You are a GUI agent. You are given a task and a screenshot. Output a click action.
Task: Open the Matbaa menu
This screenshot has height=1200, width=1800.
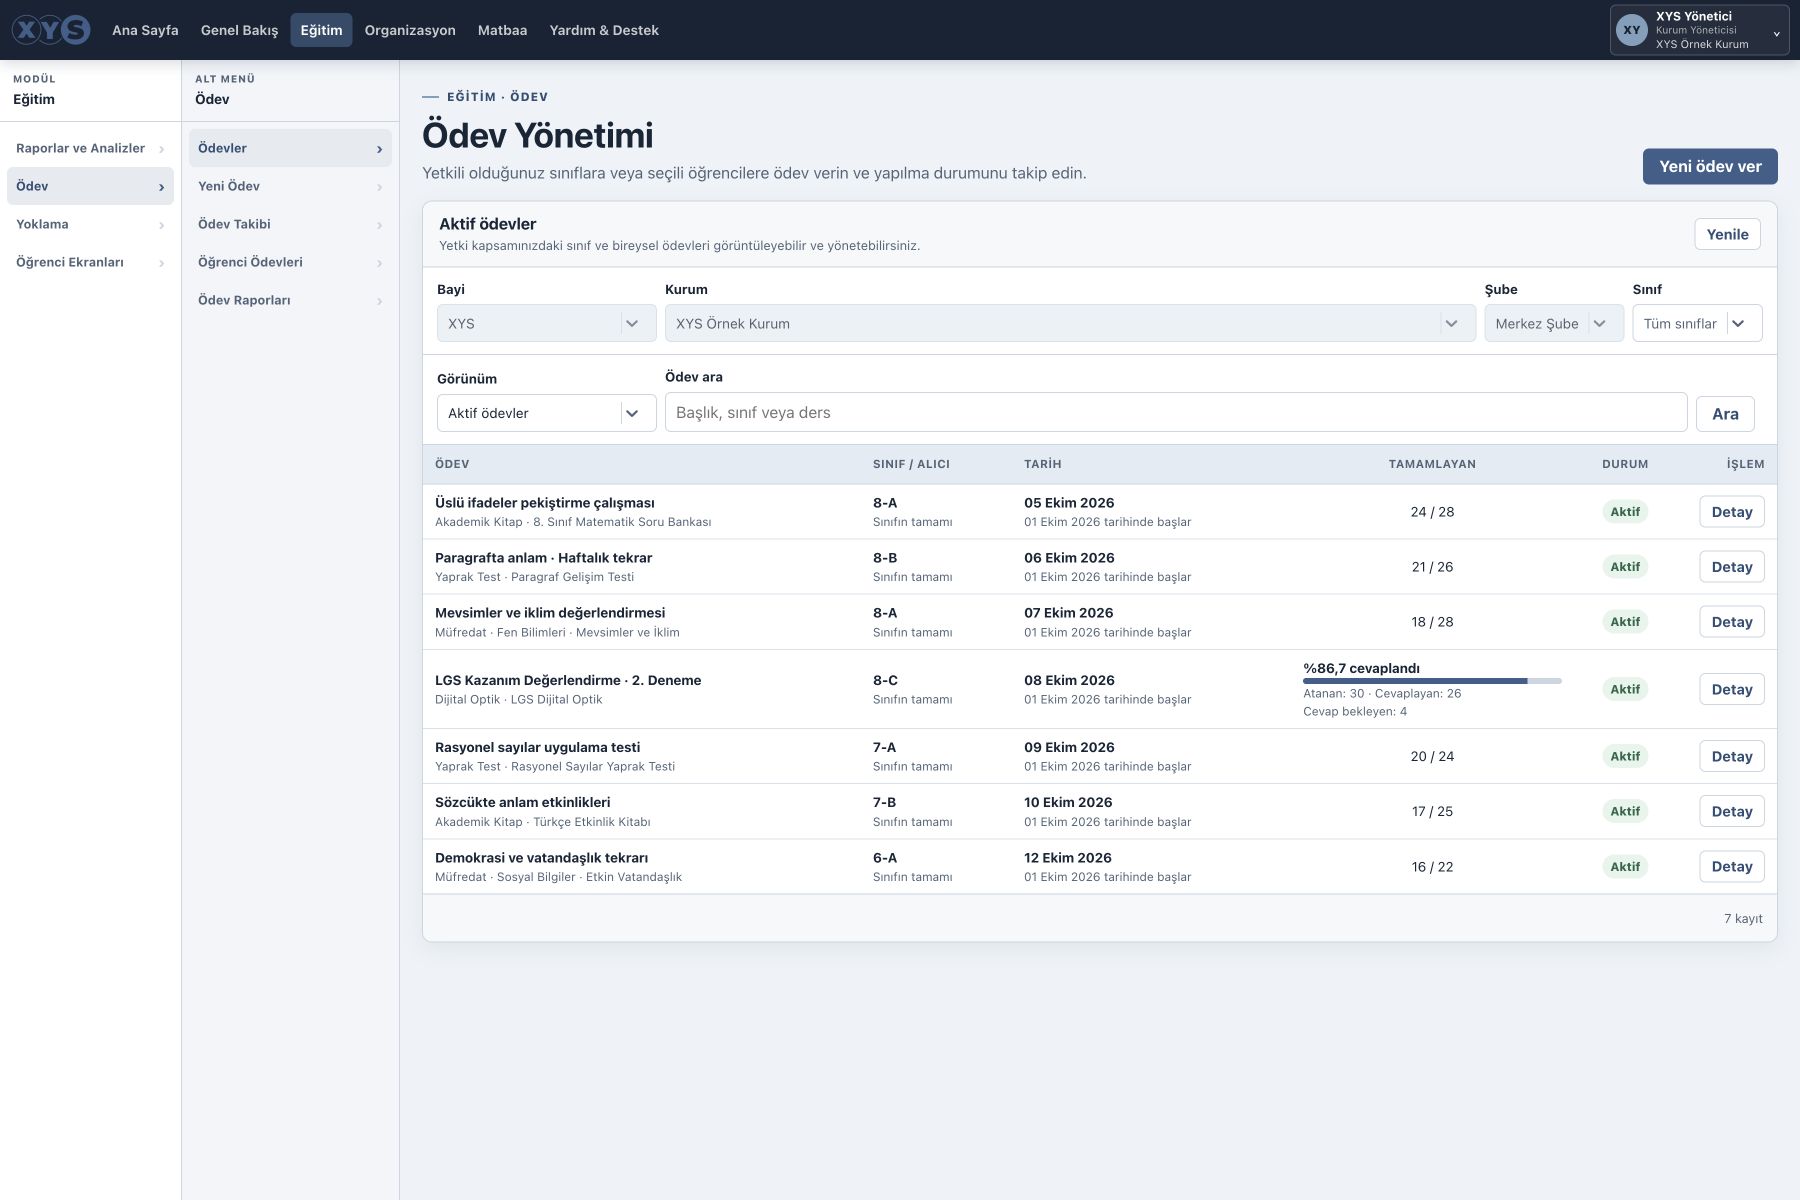(502, 30)
